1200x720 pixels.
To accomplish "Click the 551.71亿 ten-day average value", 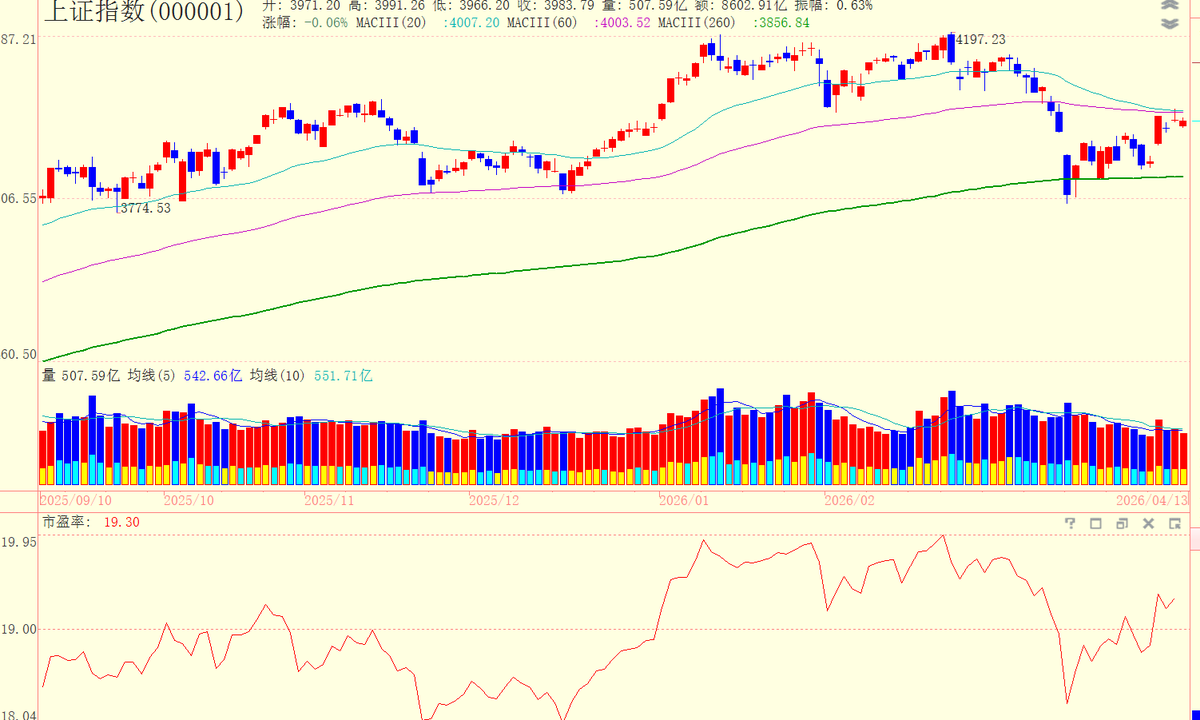I will click(343, 376).
